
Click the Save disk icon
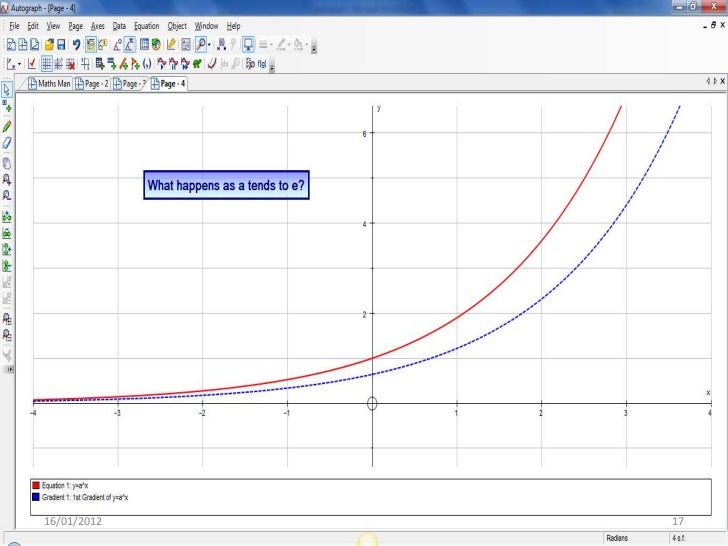coord(62,45)
